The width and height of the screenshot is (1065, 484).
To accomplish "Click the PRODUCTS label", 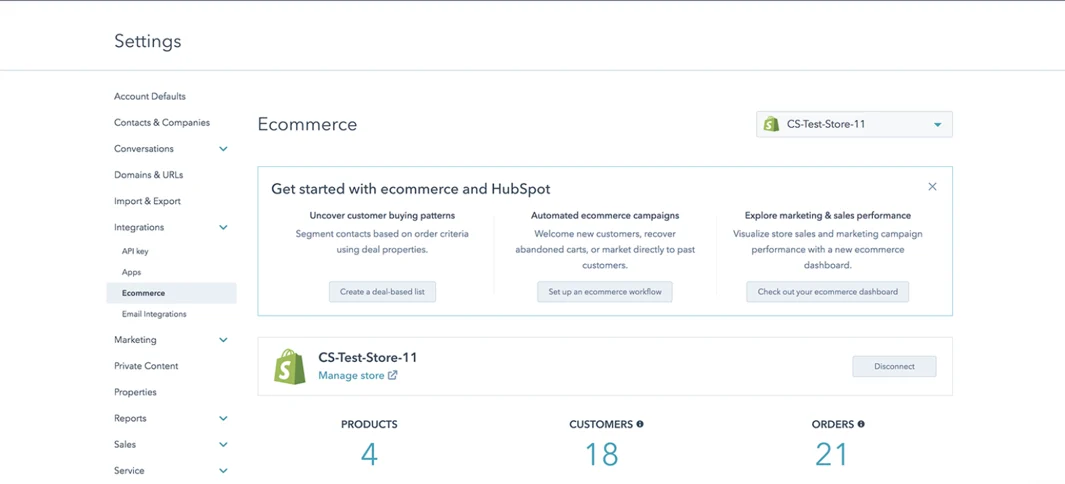I will [369, 424].
